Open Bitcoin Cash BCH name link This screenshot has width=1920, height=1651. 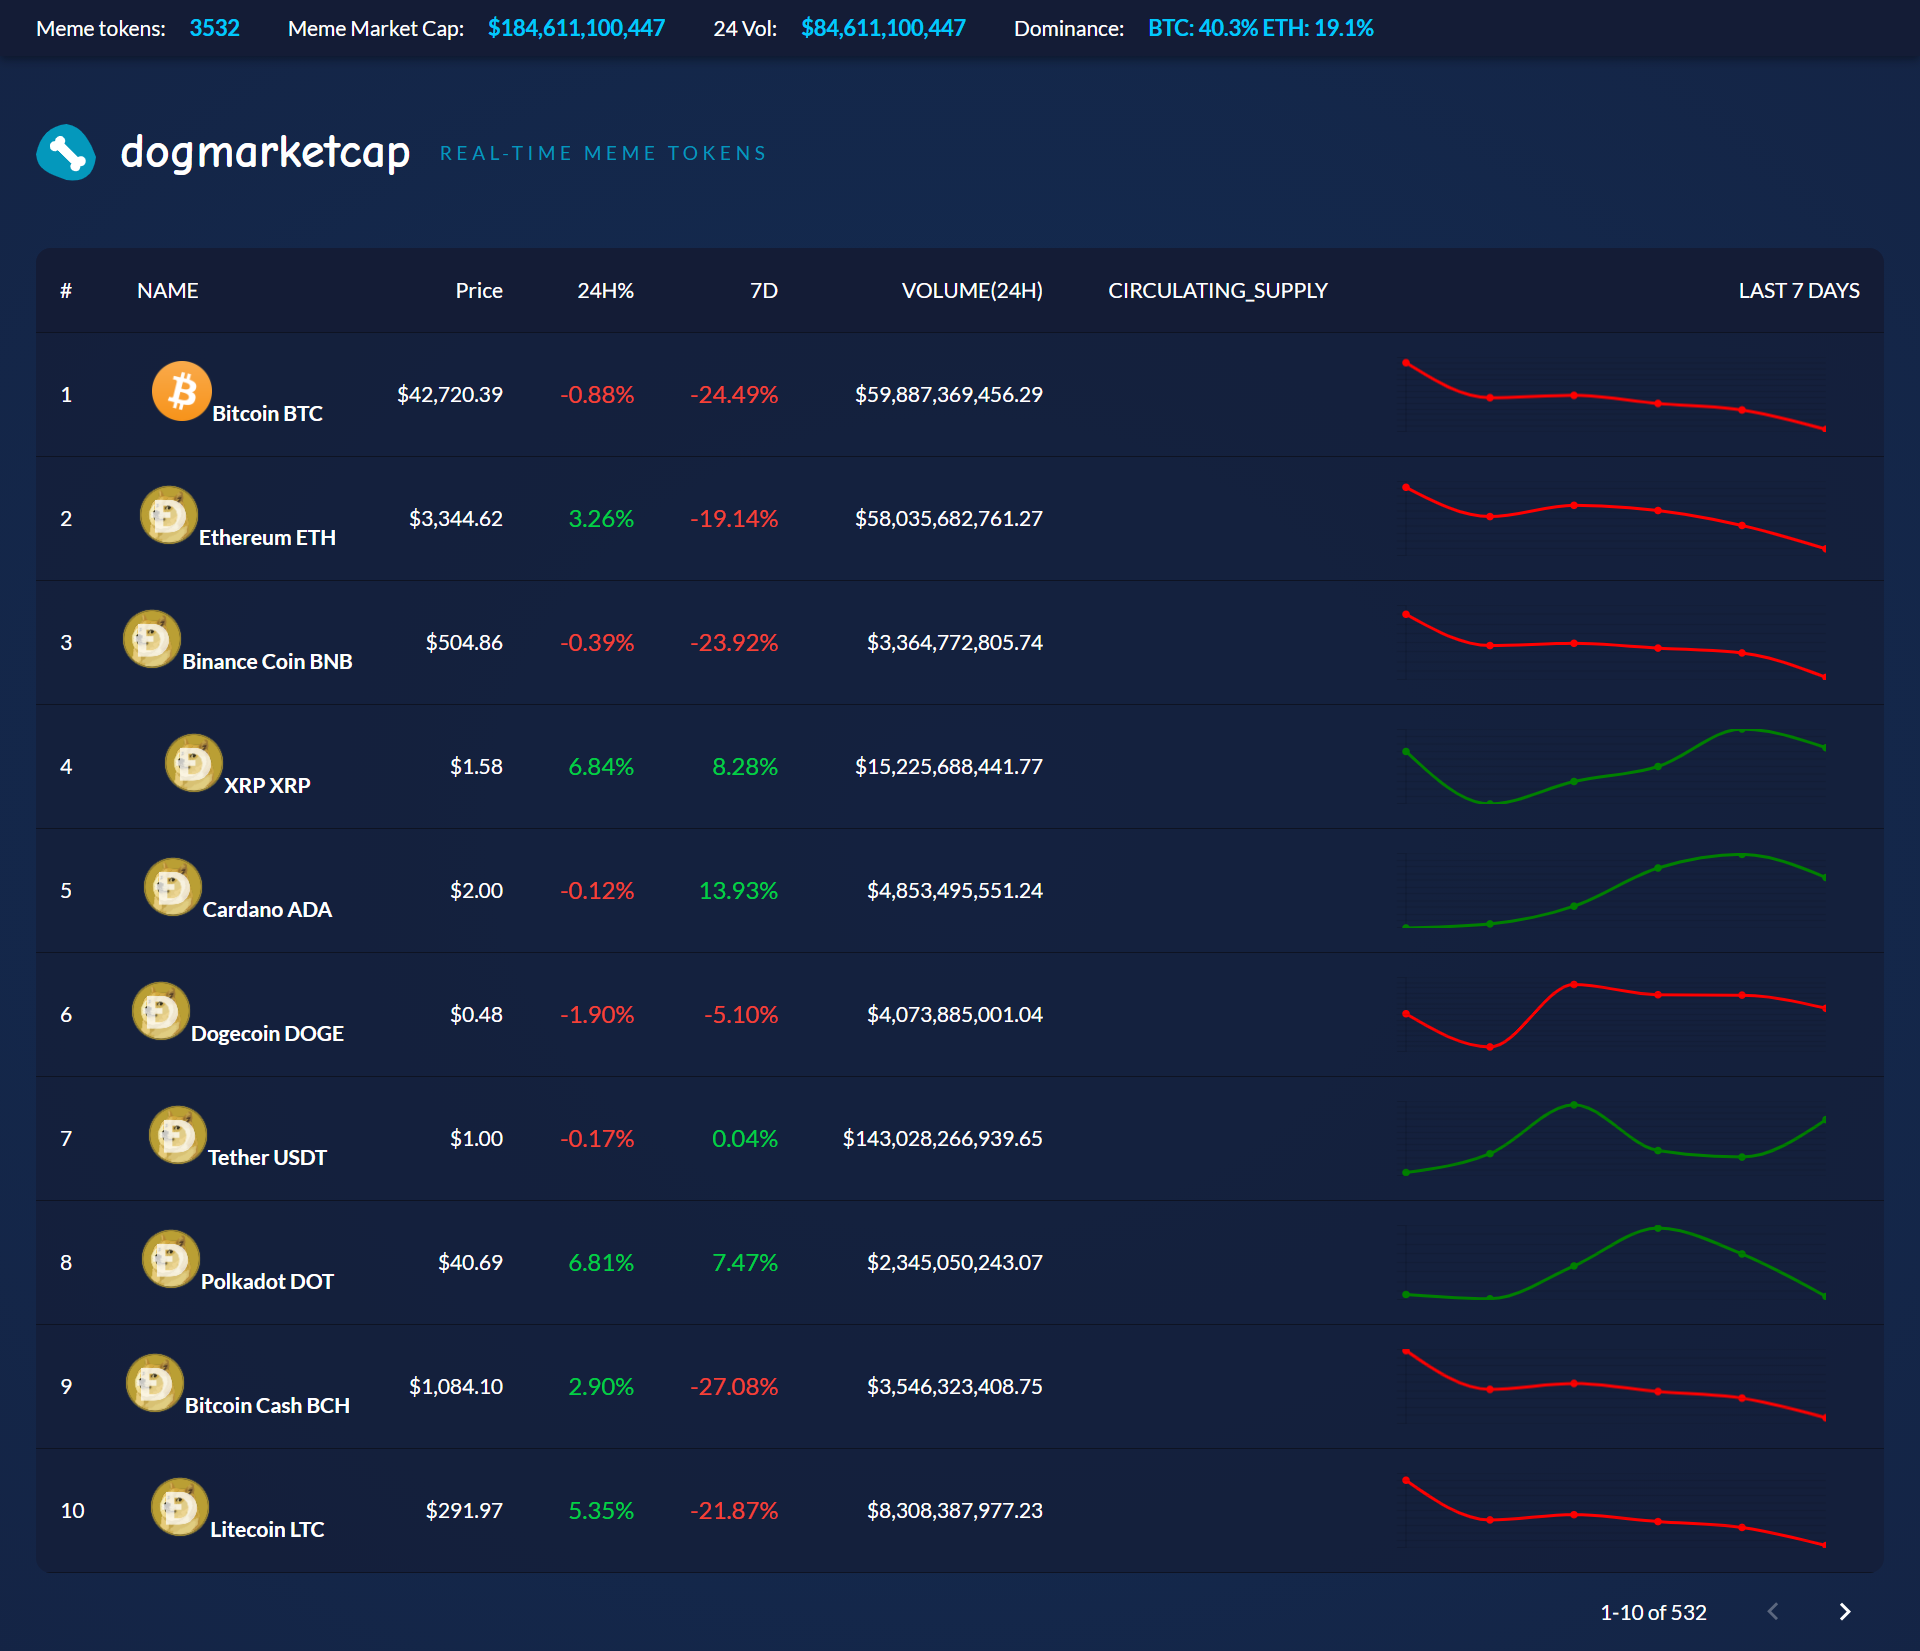click(267, 1406)
